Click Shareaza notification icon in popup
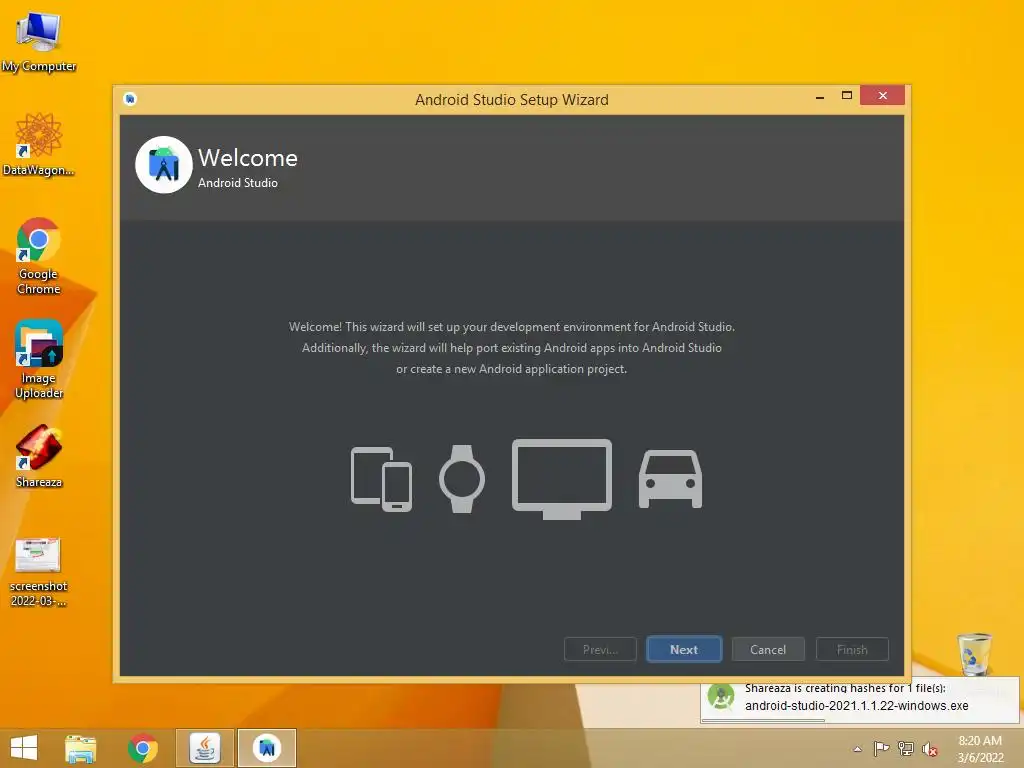Image resolution: width=1024 pixels, height=768 pixels. click(721, 697)
